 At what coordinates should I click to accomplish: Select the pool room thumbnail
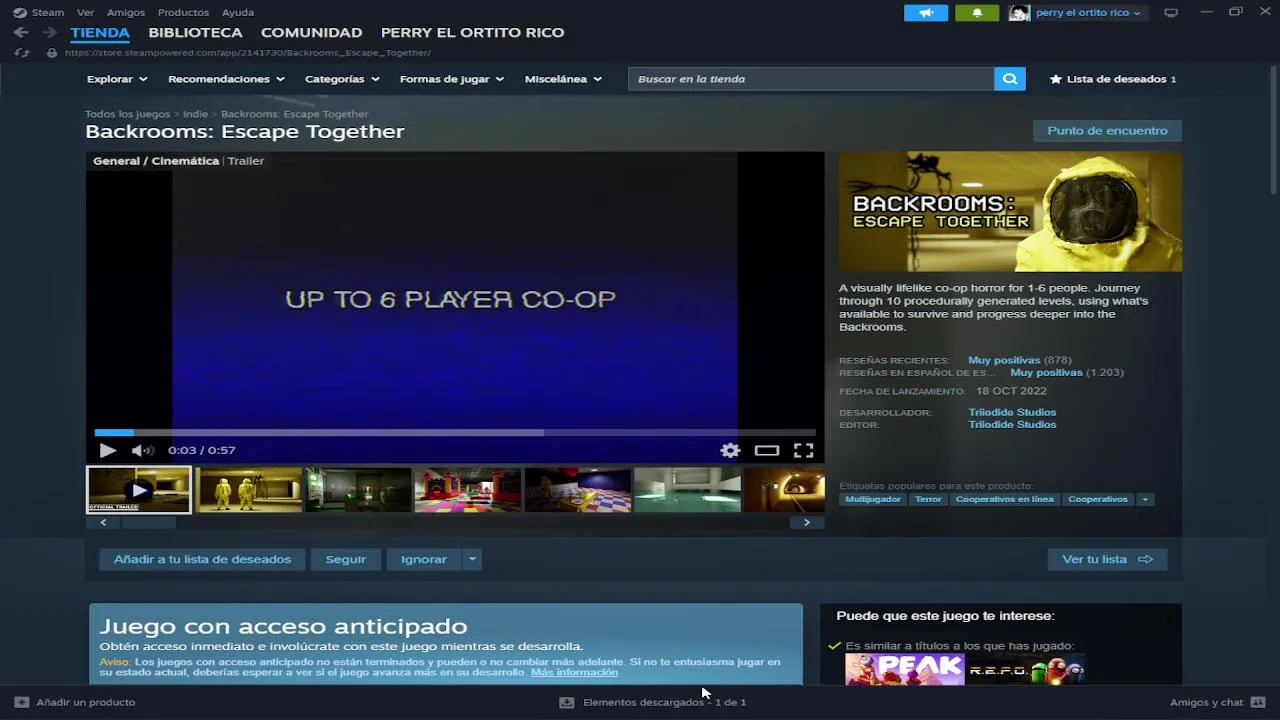point(687,490)
